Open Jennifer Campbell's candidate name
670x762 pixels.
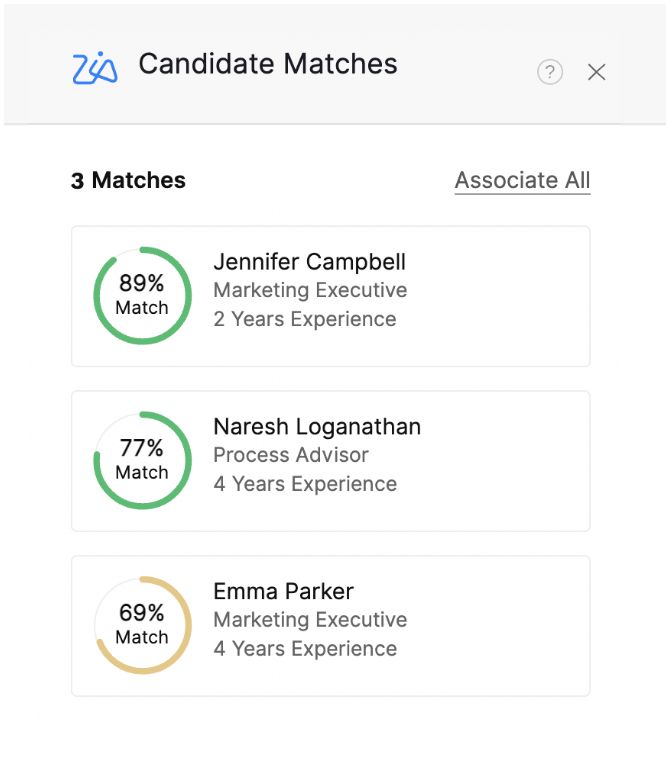[309, 262]
